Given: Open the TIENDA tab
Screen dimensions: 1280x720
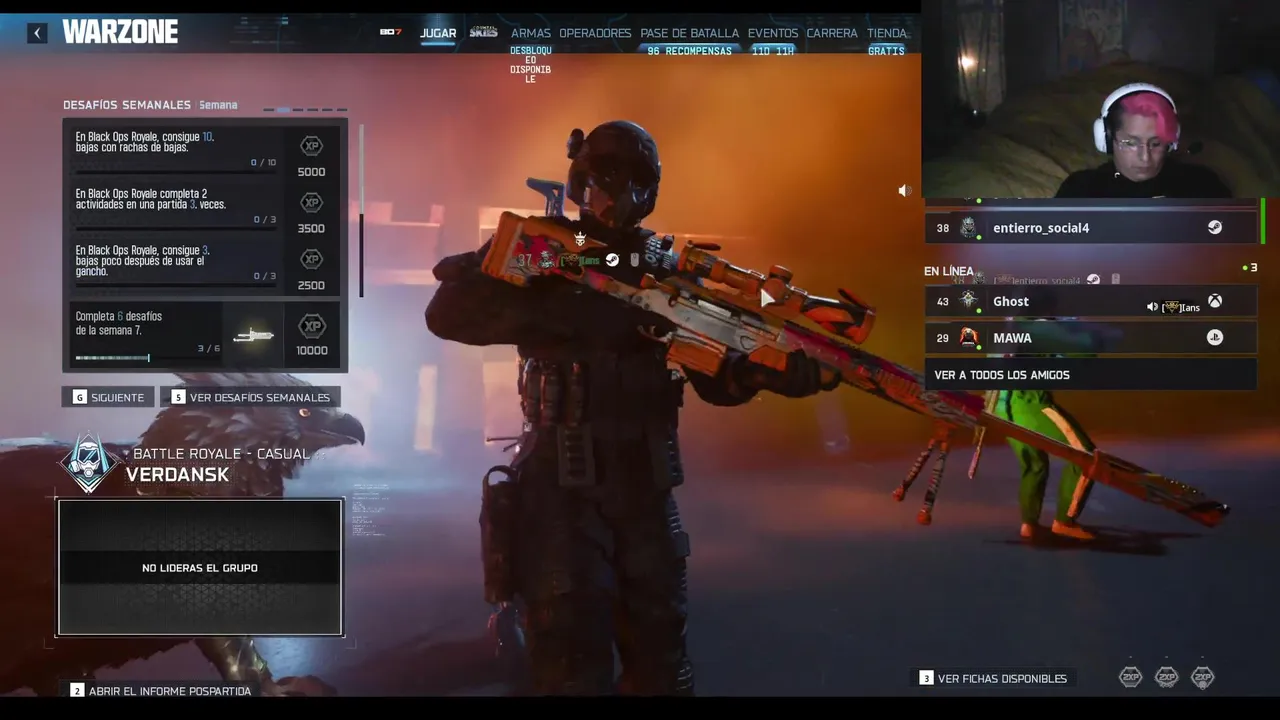Looking at the screenshot, I should pos(887,33).
